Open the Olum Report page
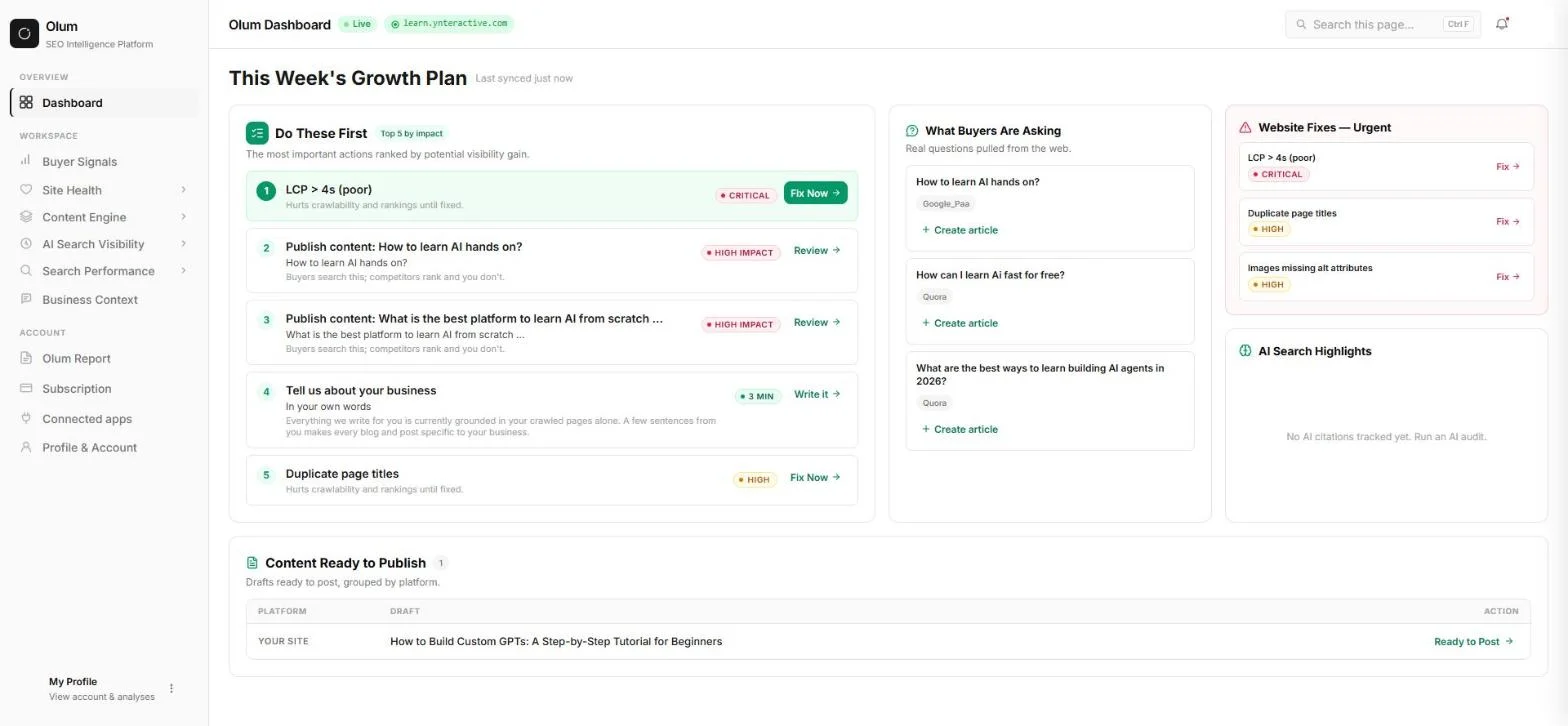Image resolution: width=1568 pixels, height=726 pixels. click(x=104, y=358)
